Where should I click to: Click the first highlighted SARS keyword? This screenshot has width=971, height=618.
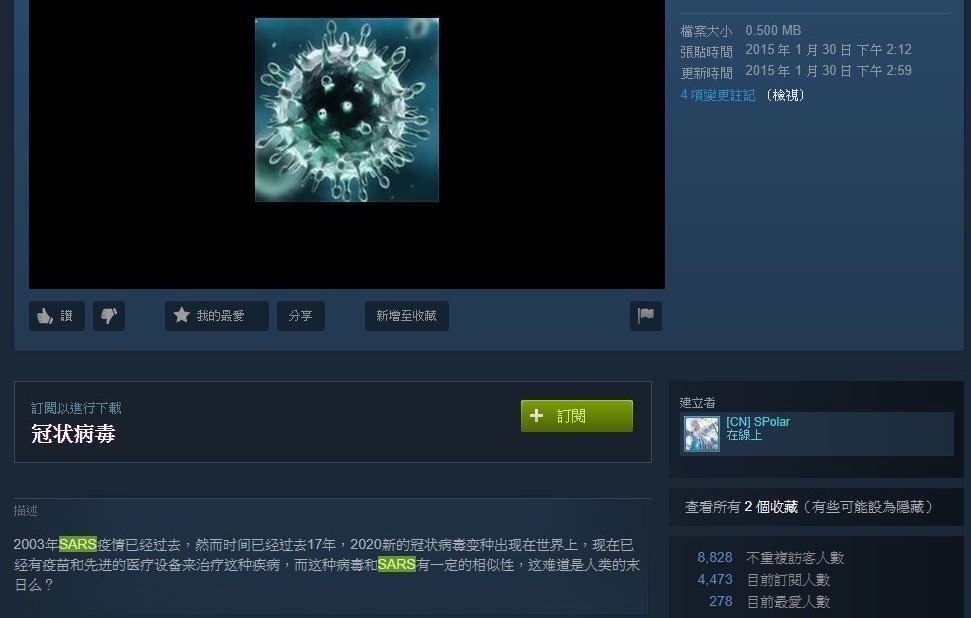click(x=77, y=544)
